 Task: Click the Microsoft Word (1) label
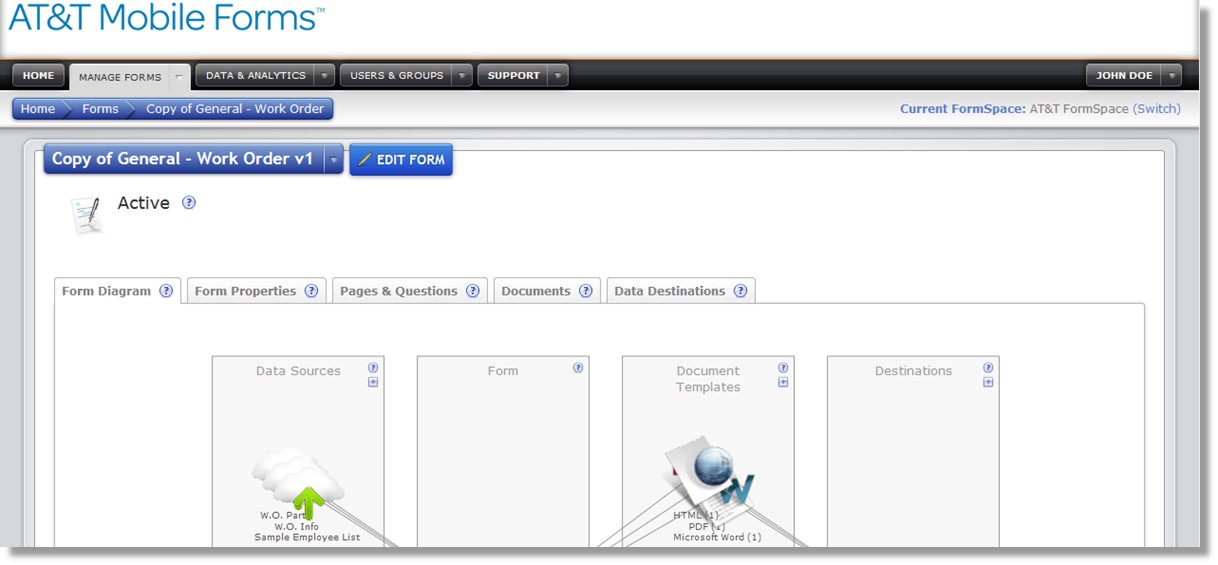[x=717, y=537]
